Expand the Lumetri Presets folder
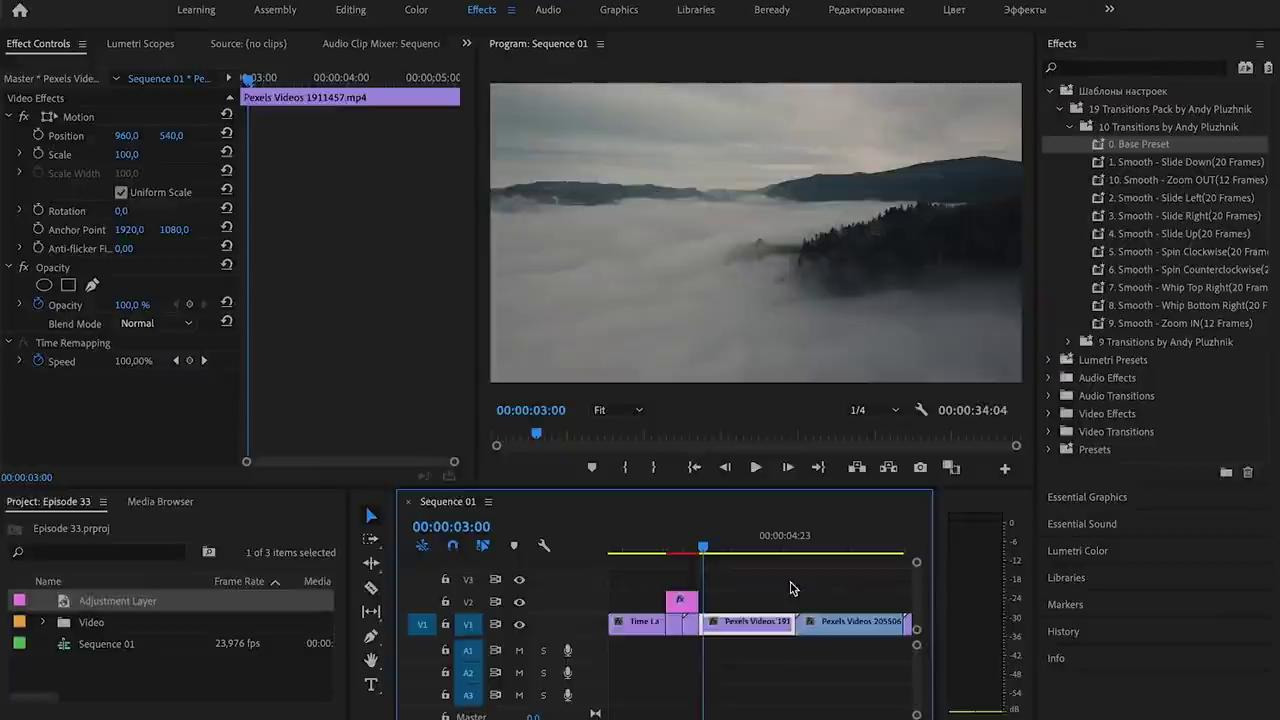This screenshot has height=720, width=1280. [x=1049, y=360]
